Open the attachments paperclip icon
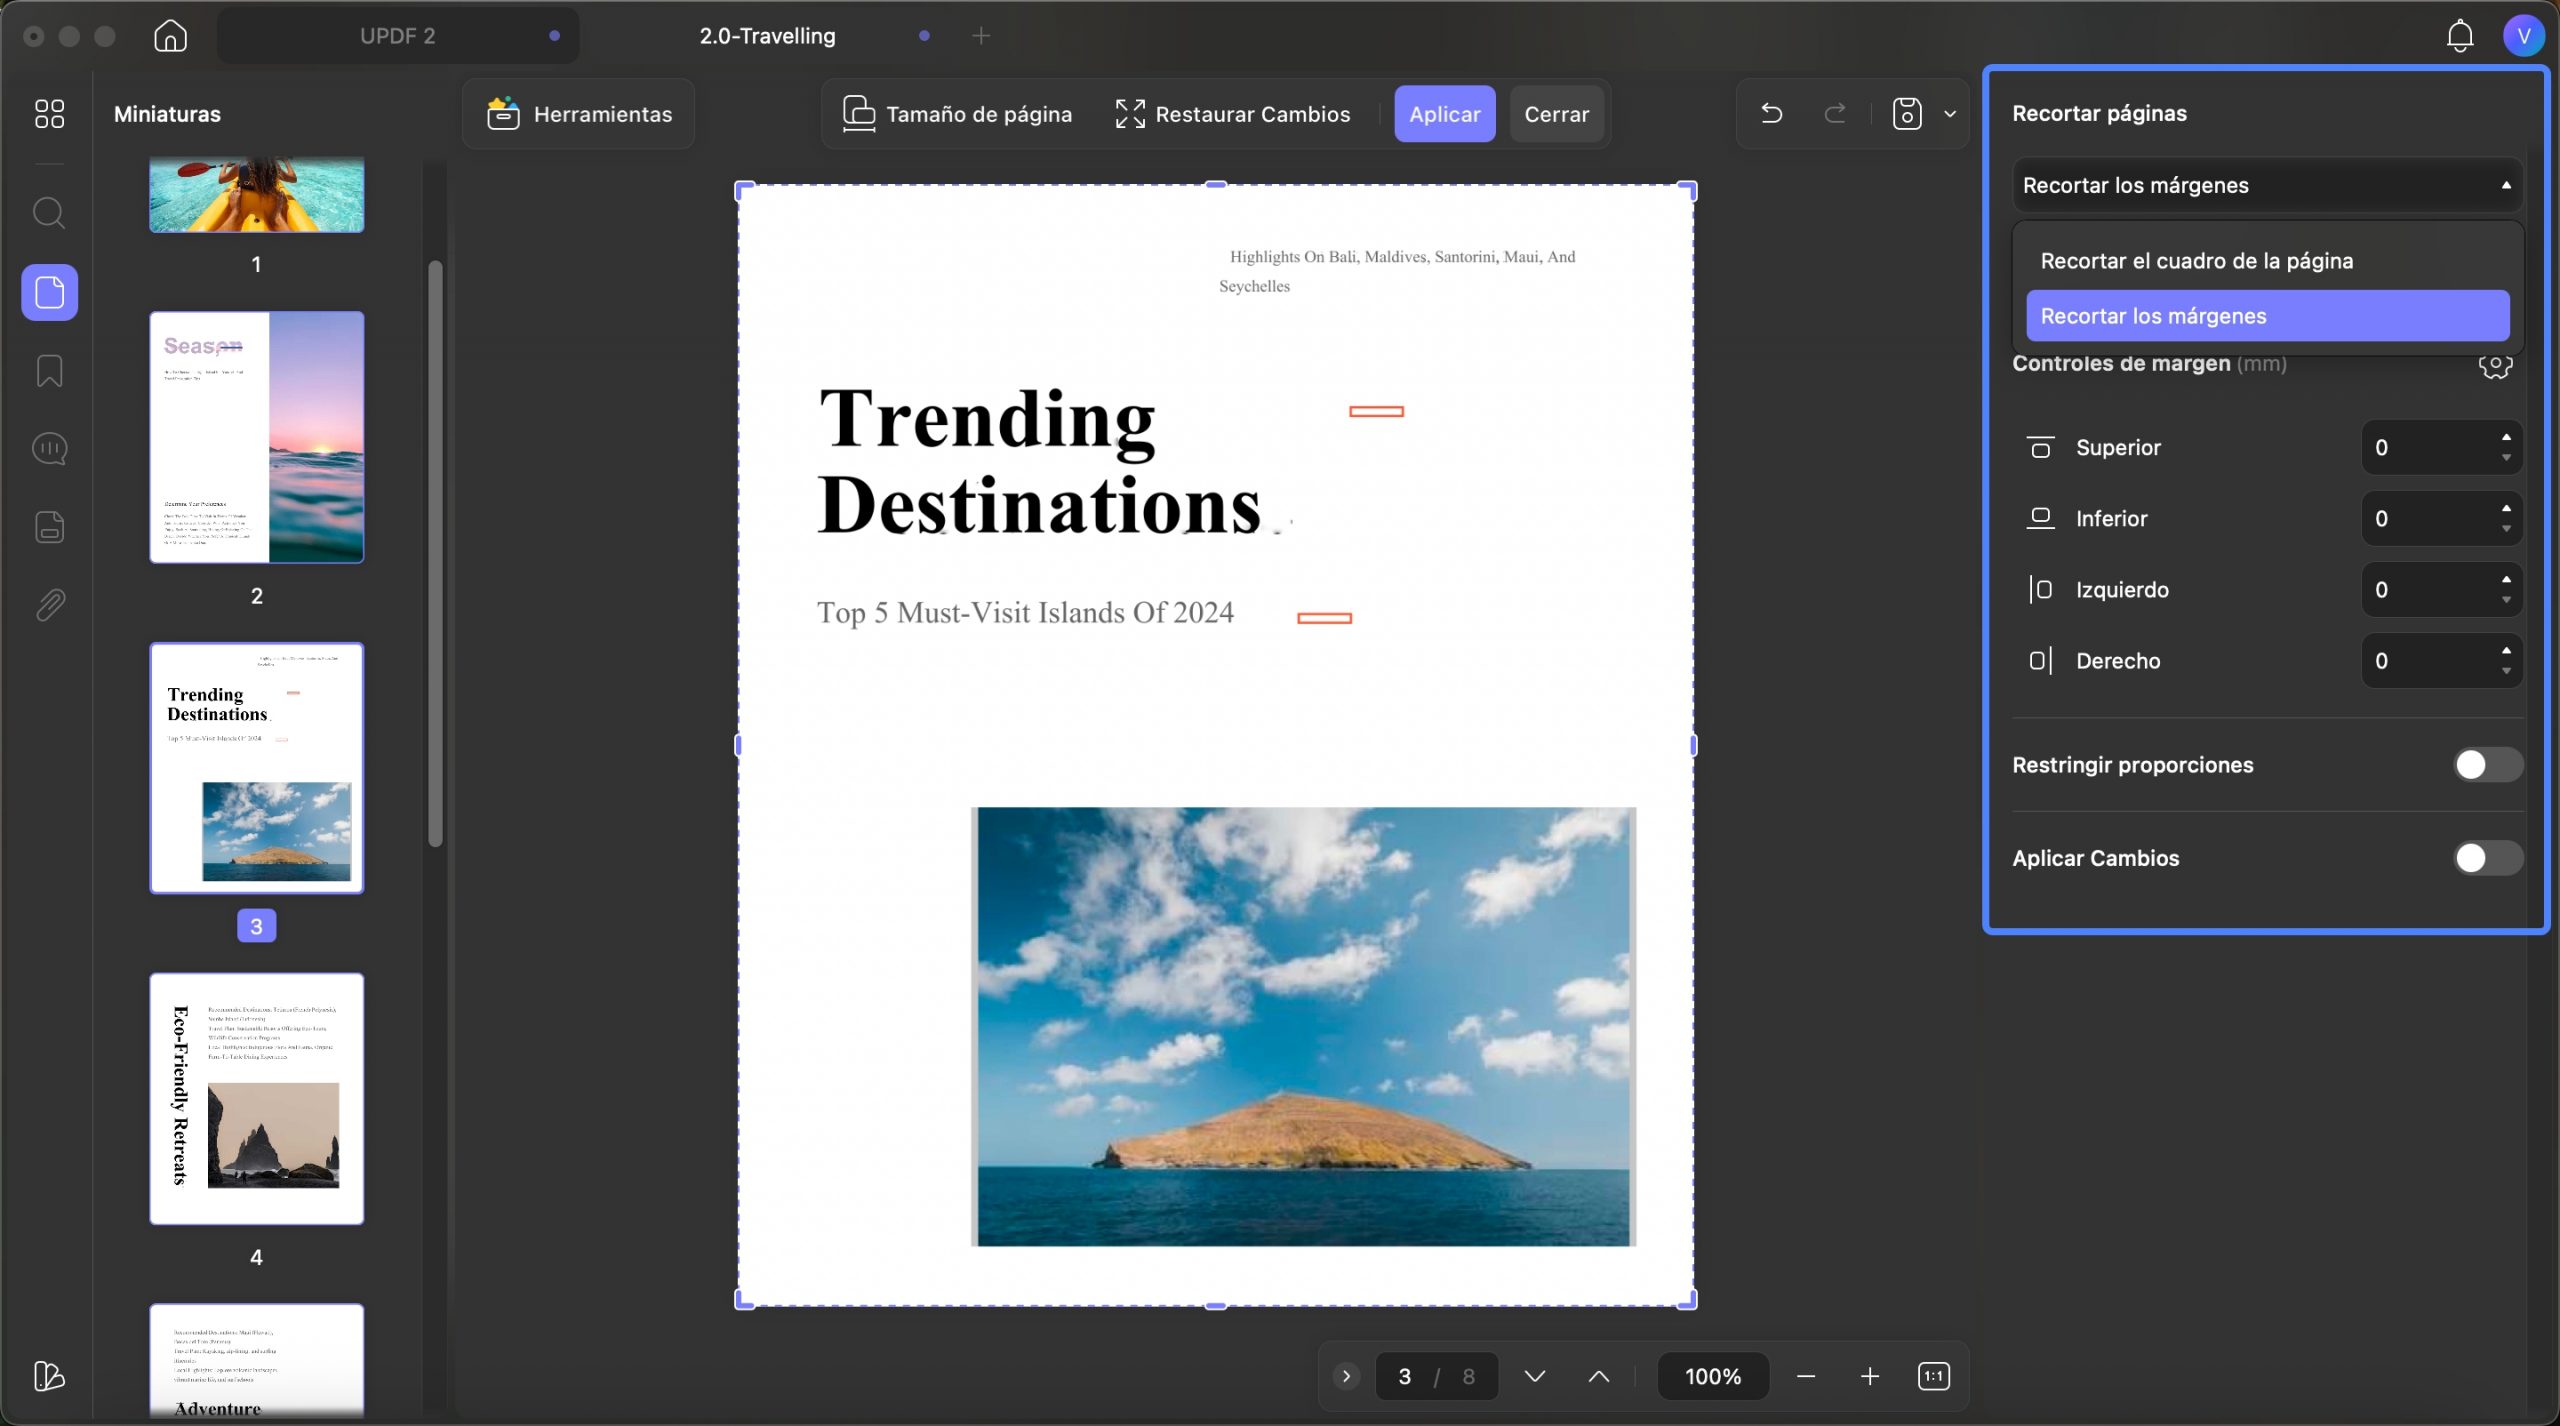This screenshot has width=2560, height=1426. click(x=50, y=605)
